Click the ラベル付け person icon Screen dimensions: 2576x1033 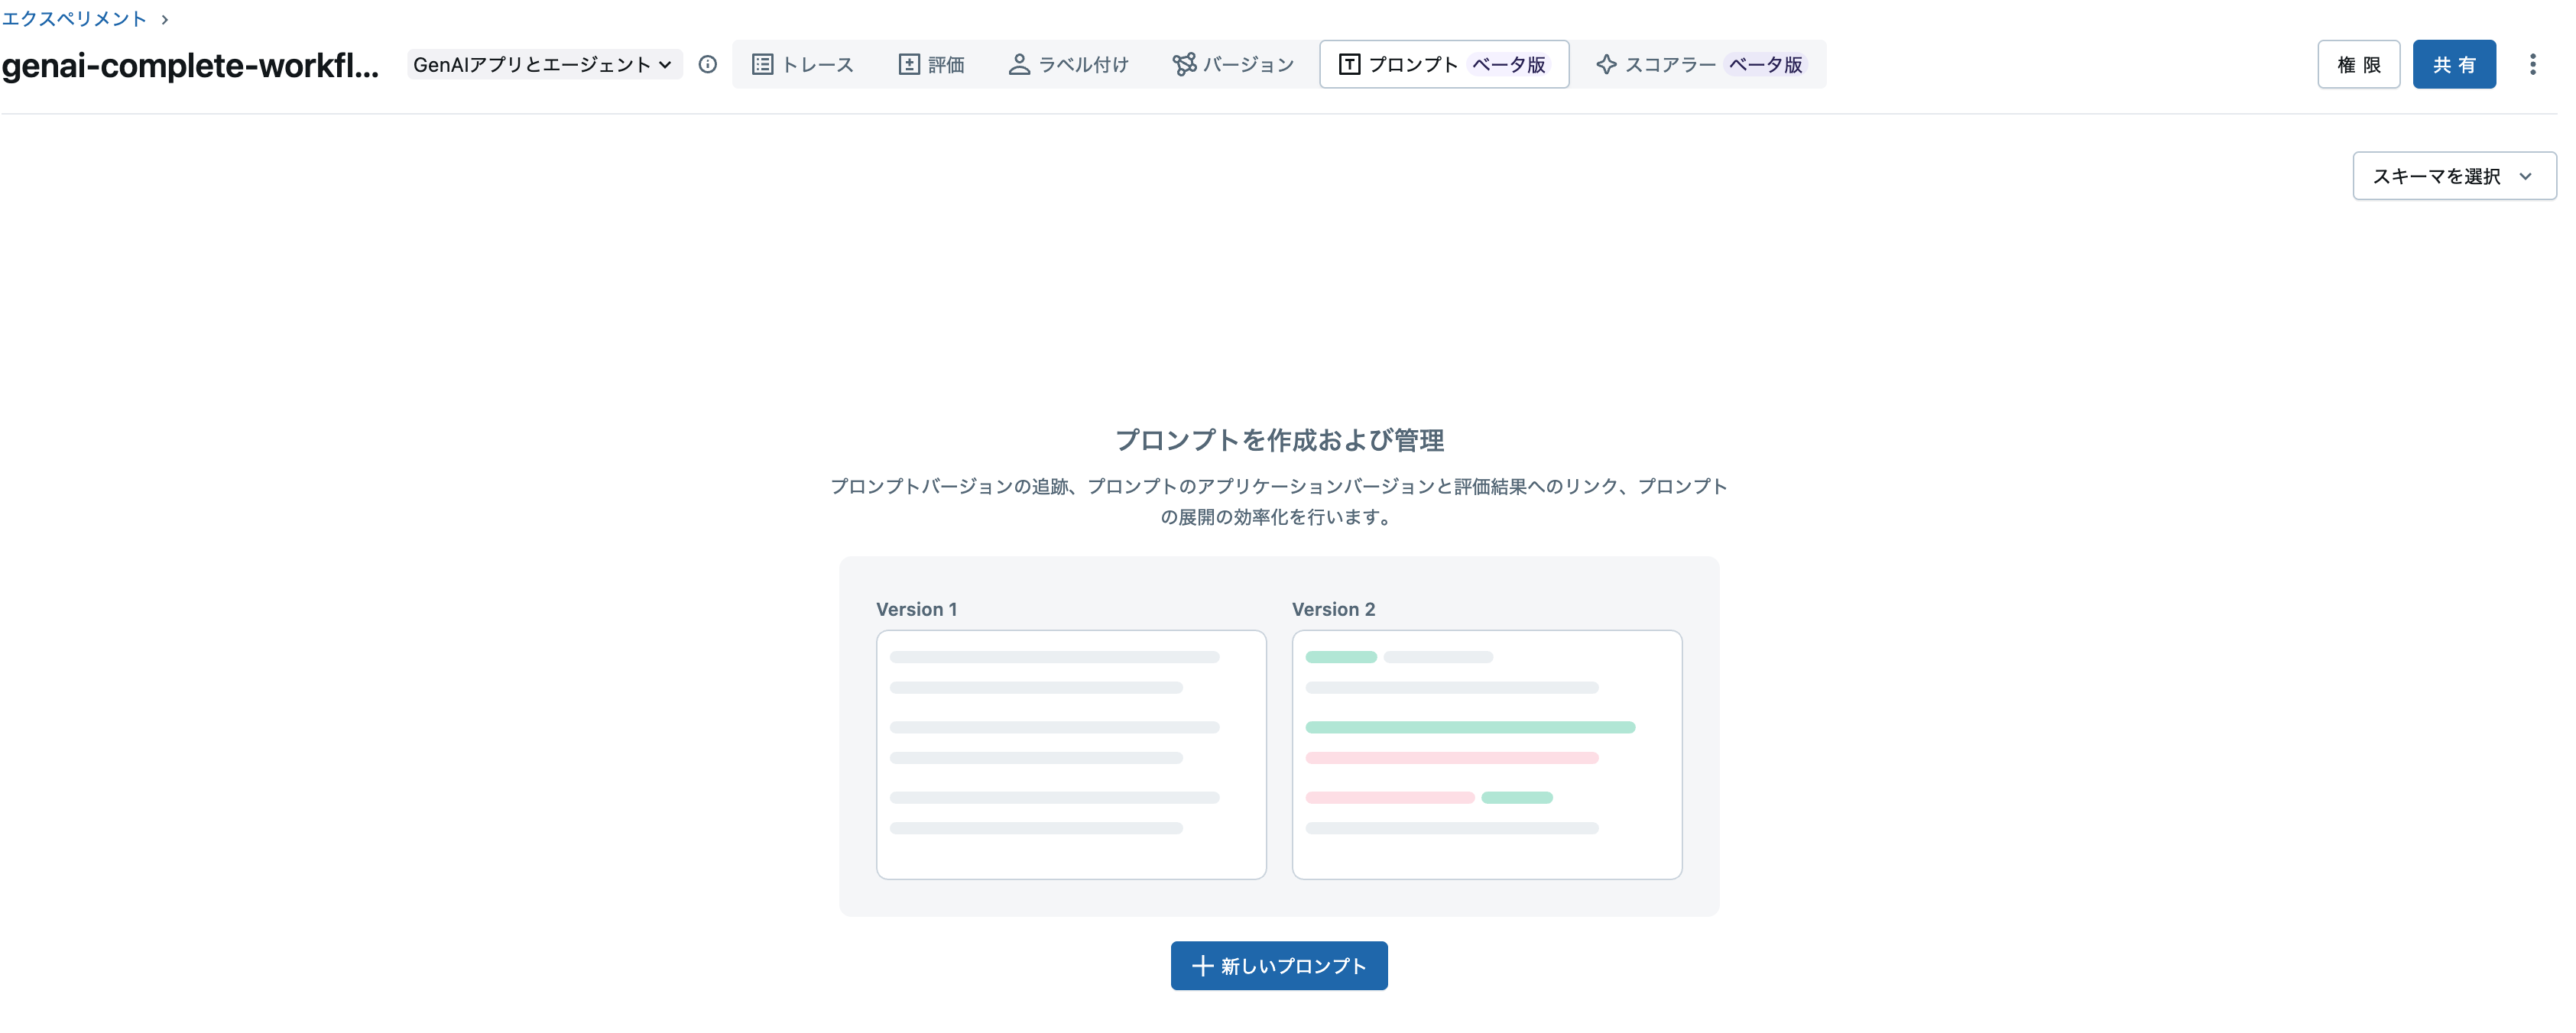[x=1019, y=64]
